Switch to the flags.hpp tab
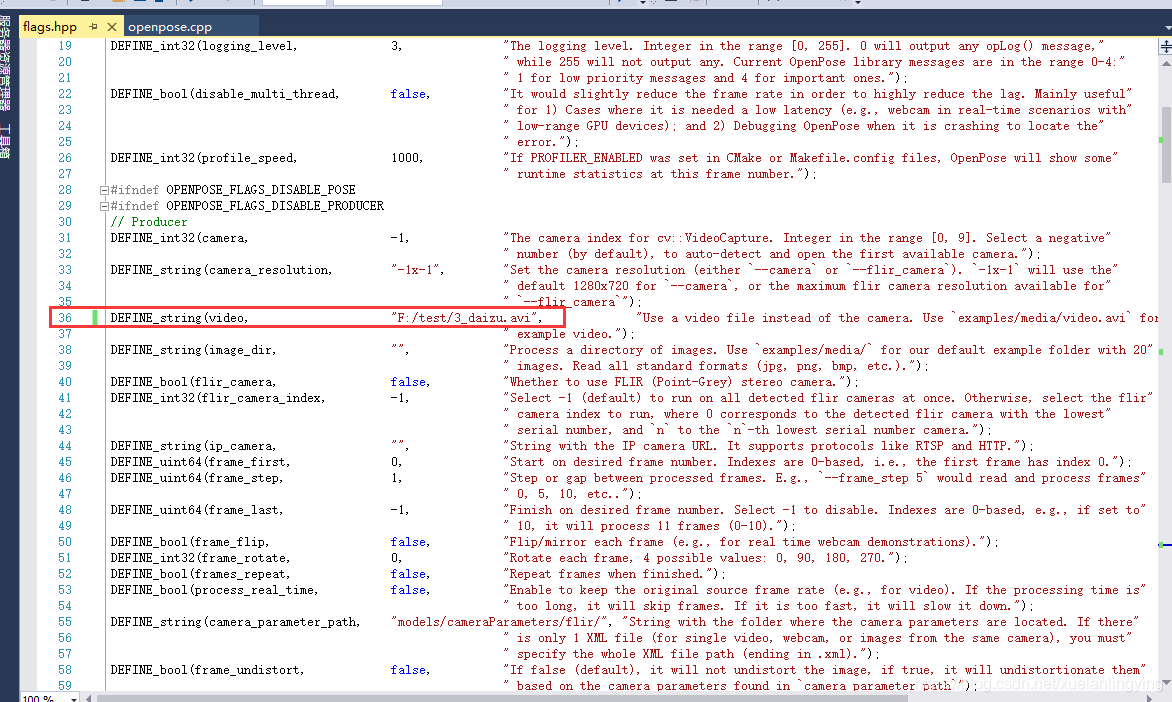 click(49, 27)
